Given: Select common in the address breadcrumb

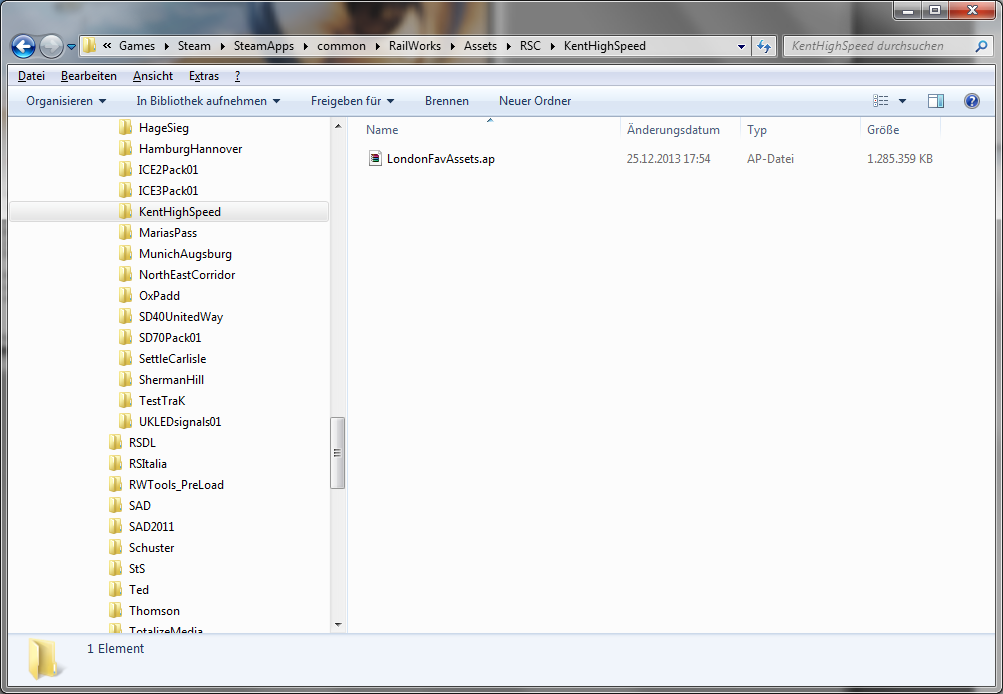Looking at the screenshot, I should [342, 46].
